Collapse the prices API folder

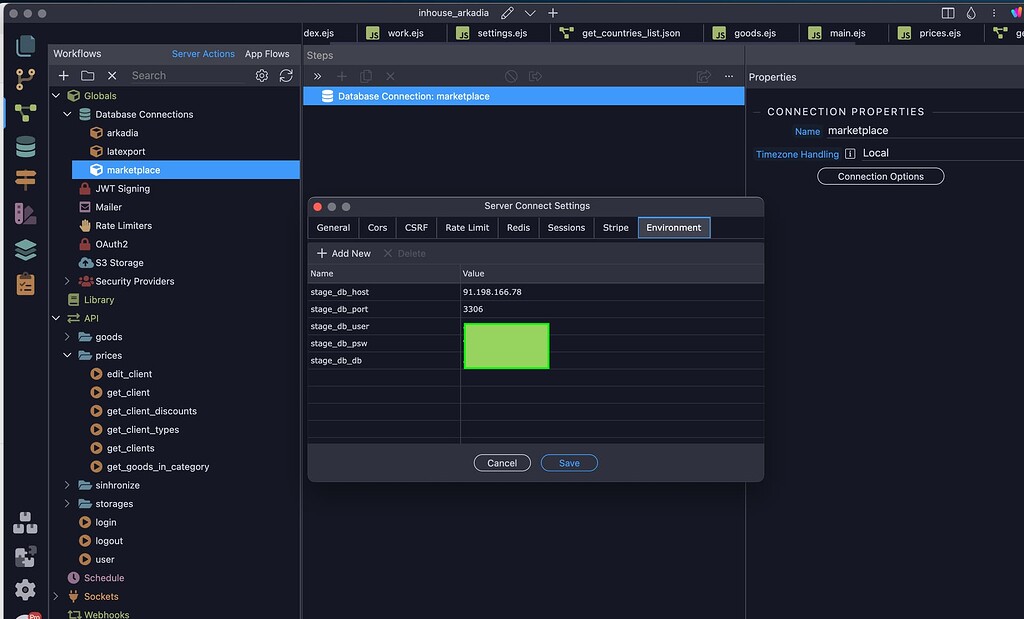click(68, 356)
